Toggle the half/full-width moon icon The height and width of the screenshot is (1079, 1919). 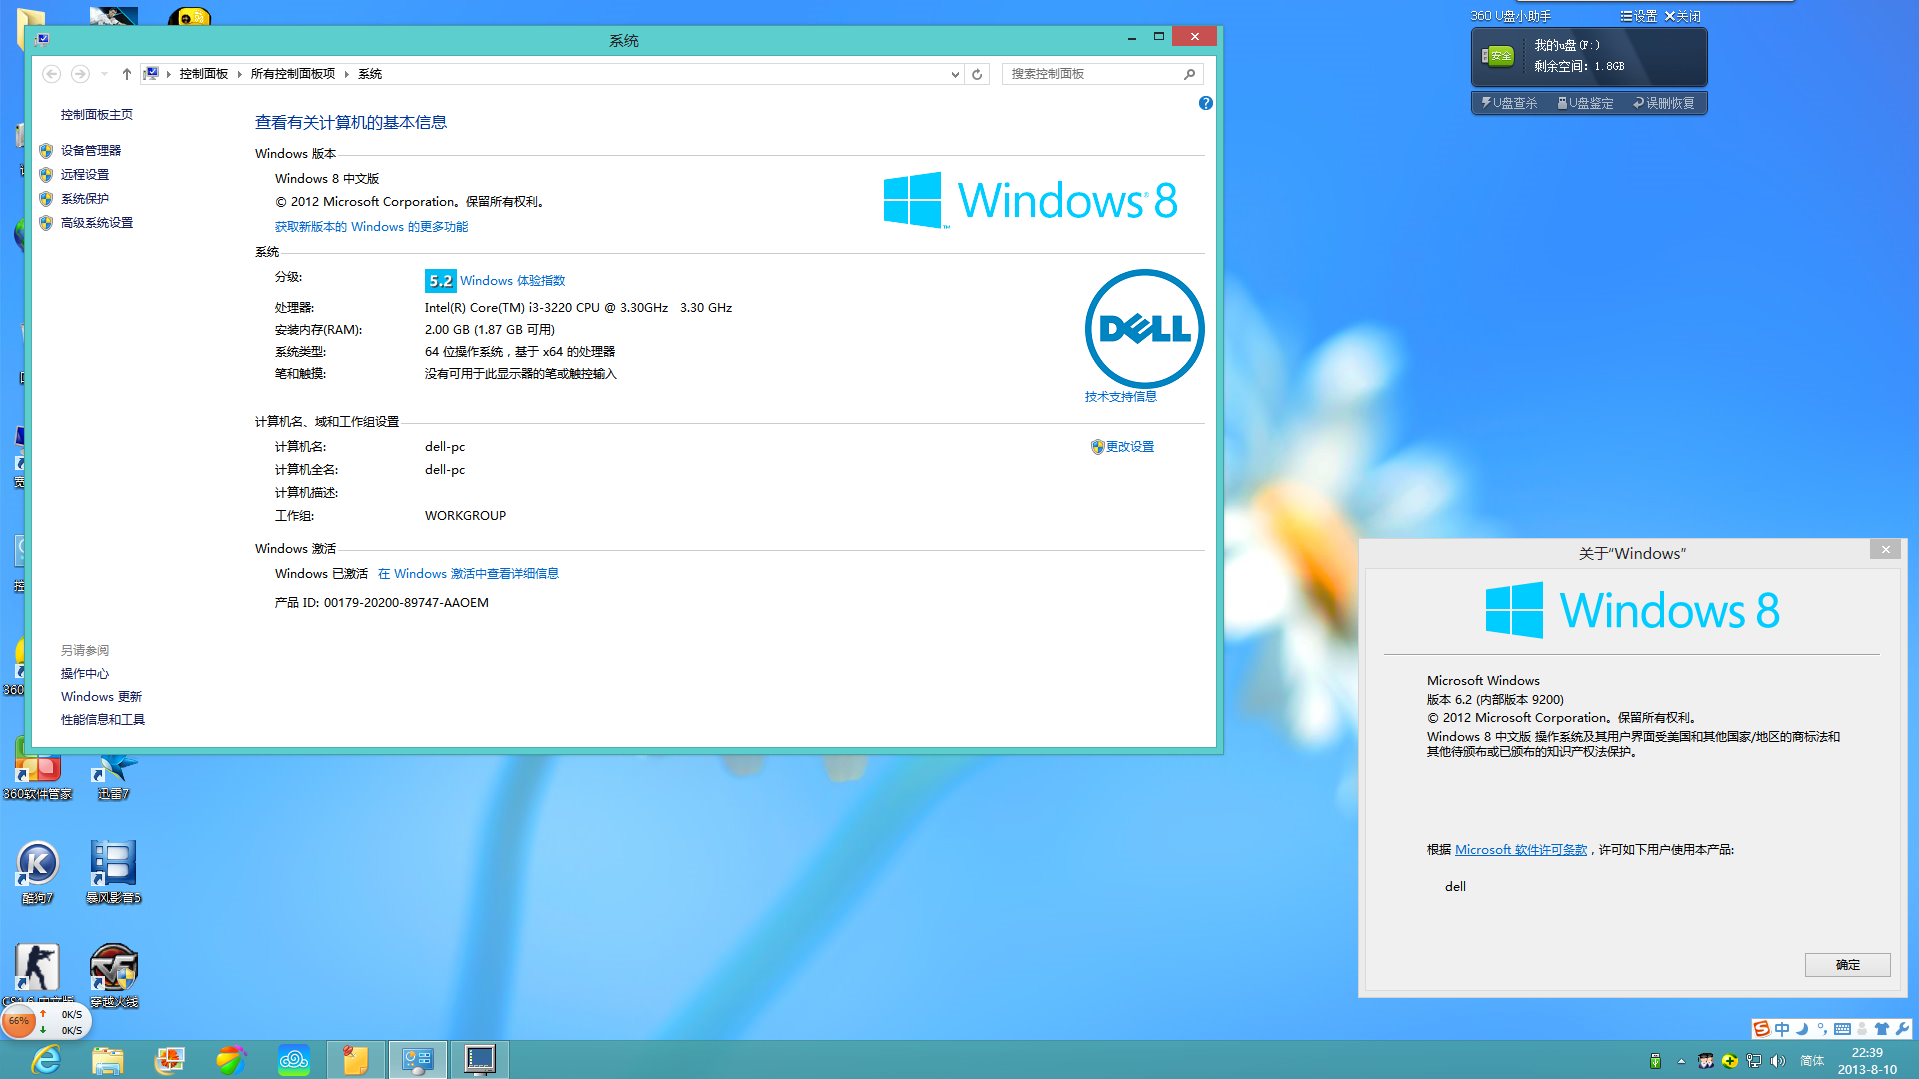[x=1802, y=1029]
